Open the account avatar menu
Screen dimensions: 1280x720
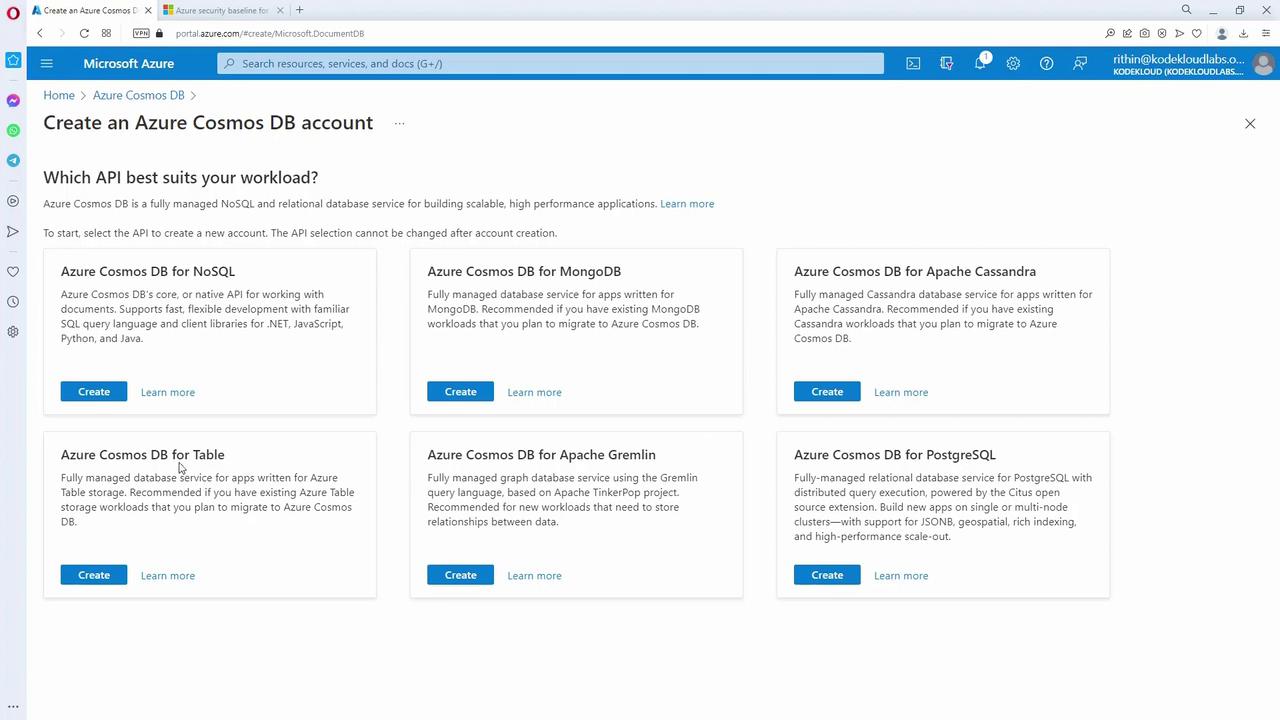click(x=1263, y=64)
